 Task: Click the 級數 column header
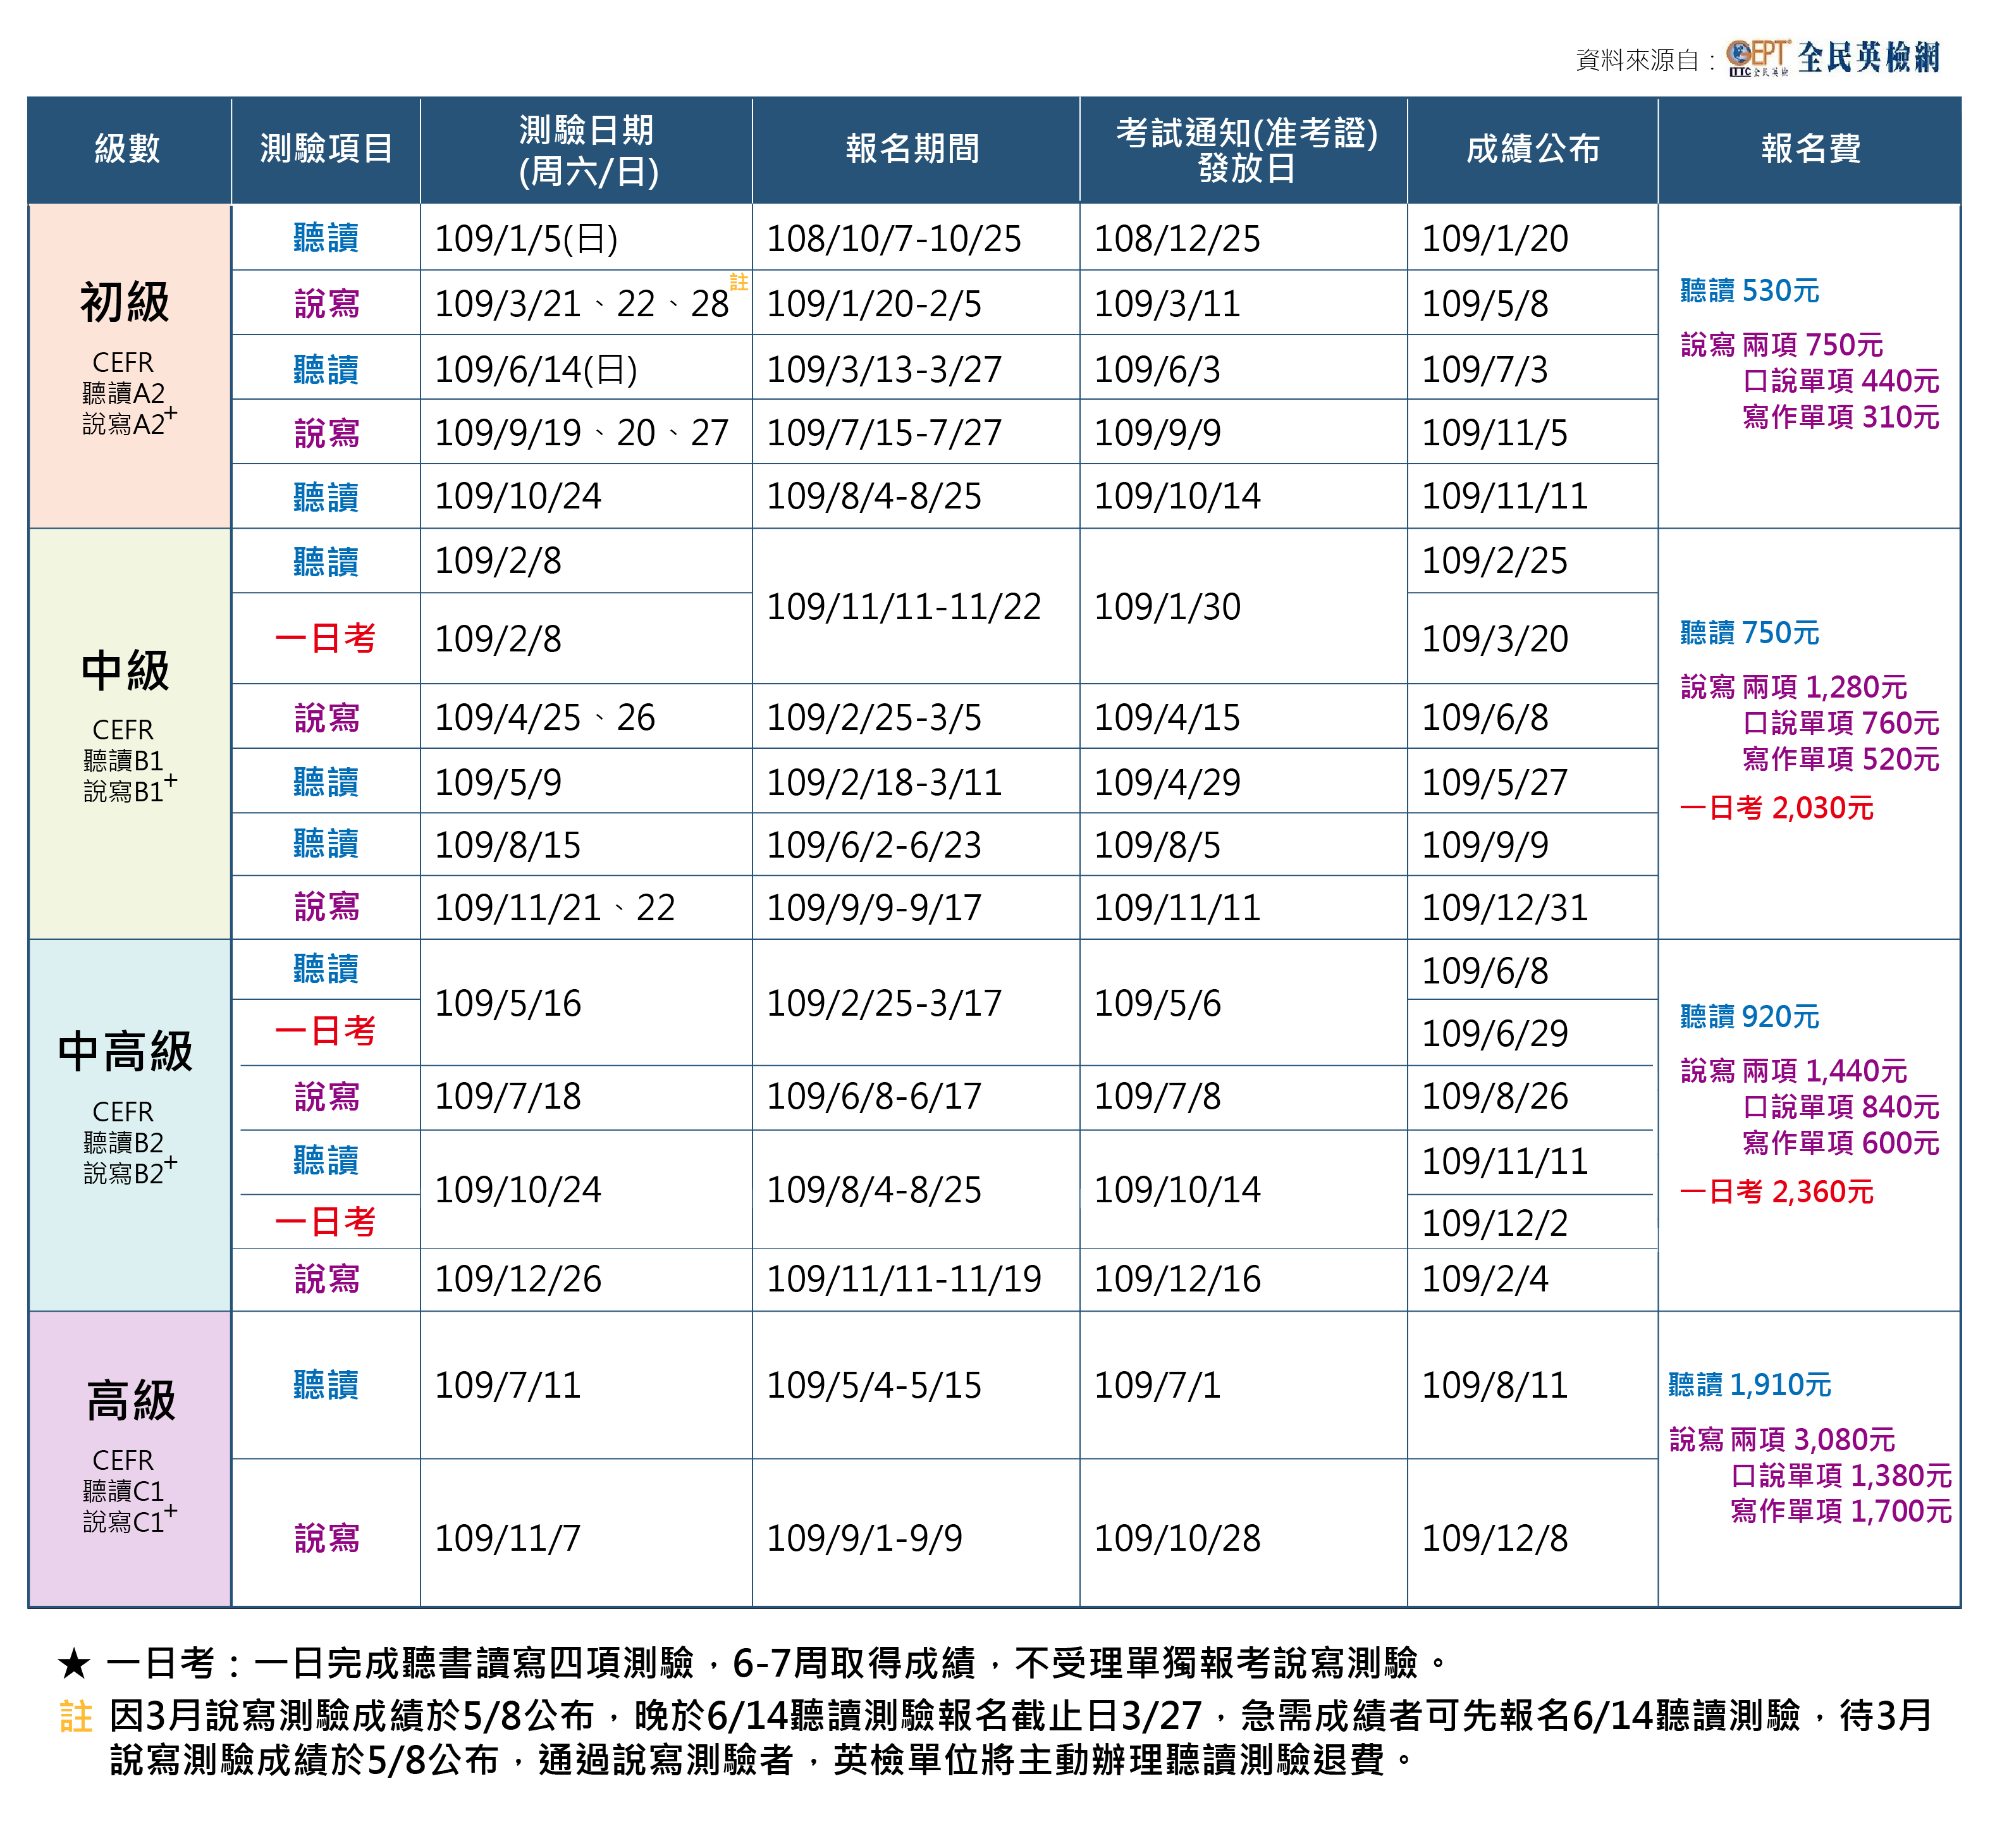click(x=128, y=149)
